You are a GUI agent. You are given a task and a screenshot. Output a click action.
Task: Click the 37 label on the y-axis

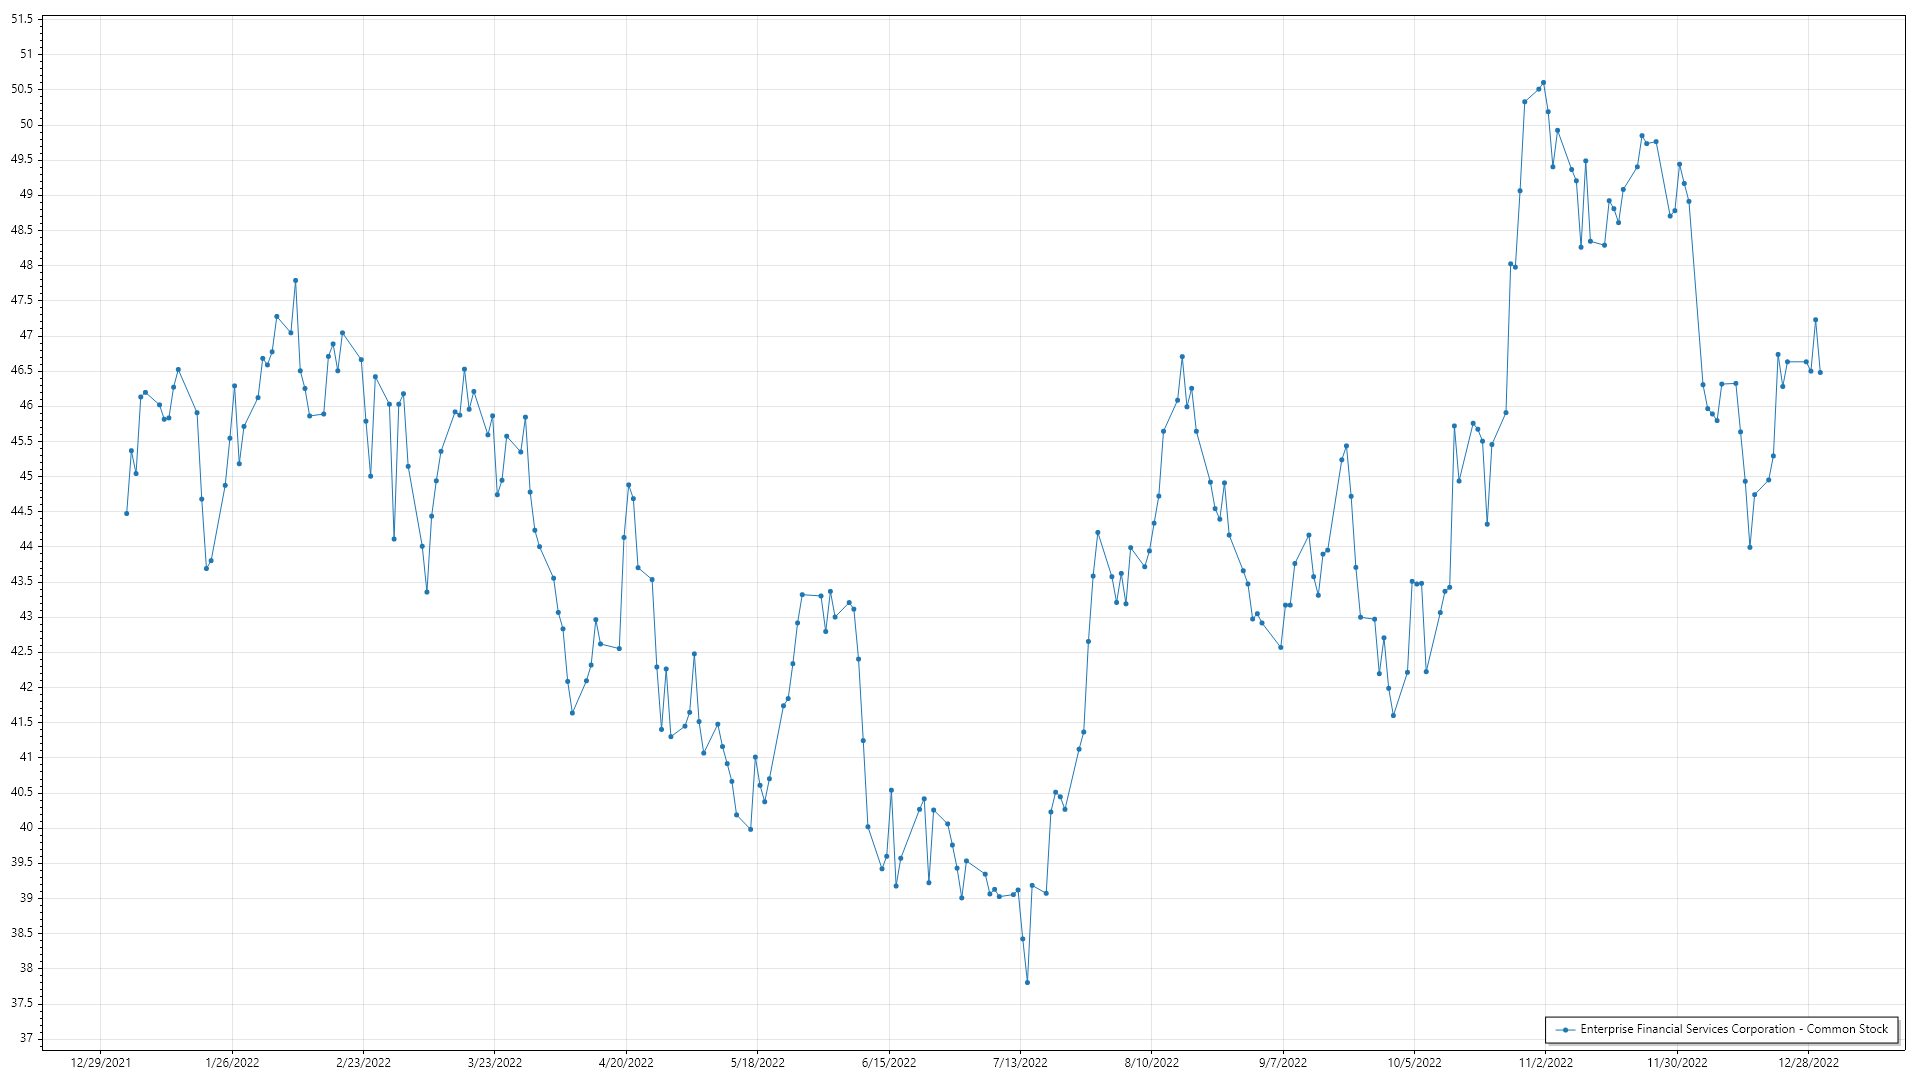tap(26, 1039)
